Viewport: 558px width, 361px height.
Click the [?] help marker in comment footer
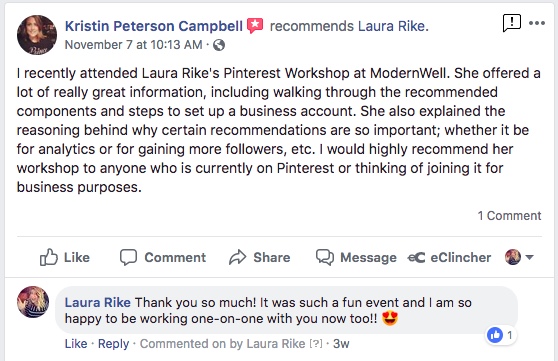316,344
